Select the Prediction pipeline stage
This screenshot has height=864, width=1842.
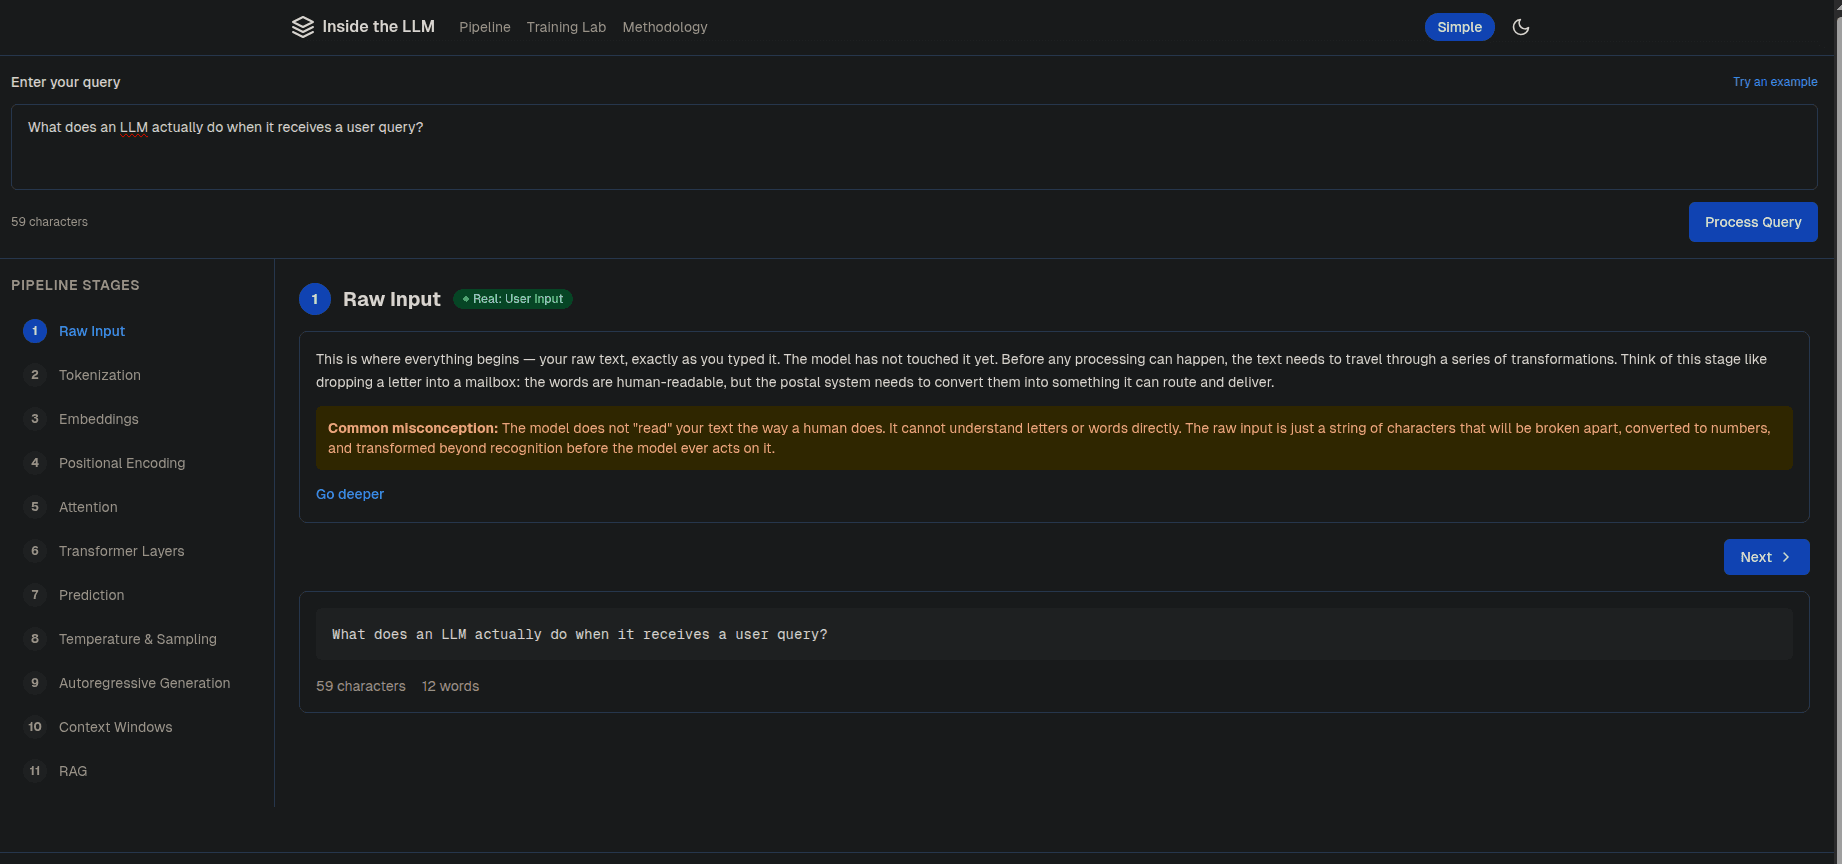138,595
